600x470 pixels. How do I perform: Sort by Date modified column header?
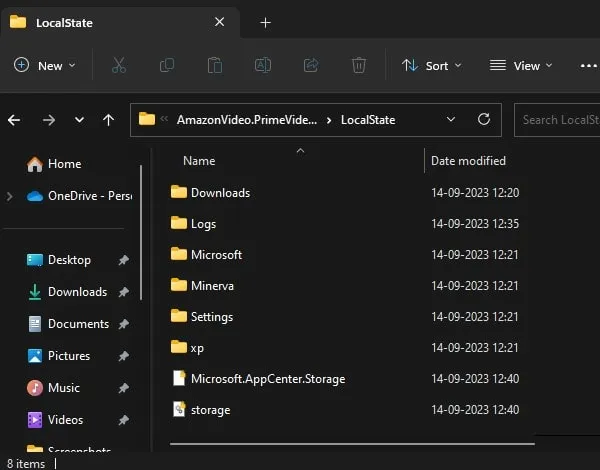point(468,161)
